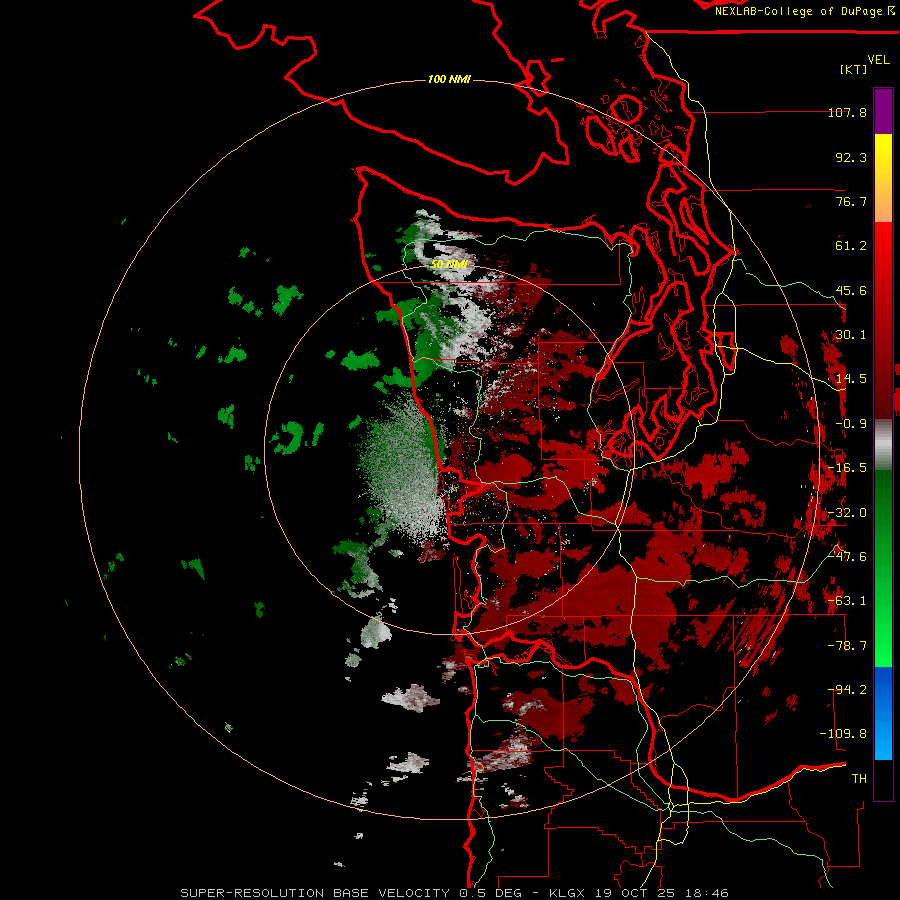Click the 14.5 velocity scale value
The width and height of the screenshot is (900, 900).
851,379
